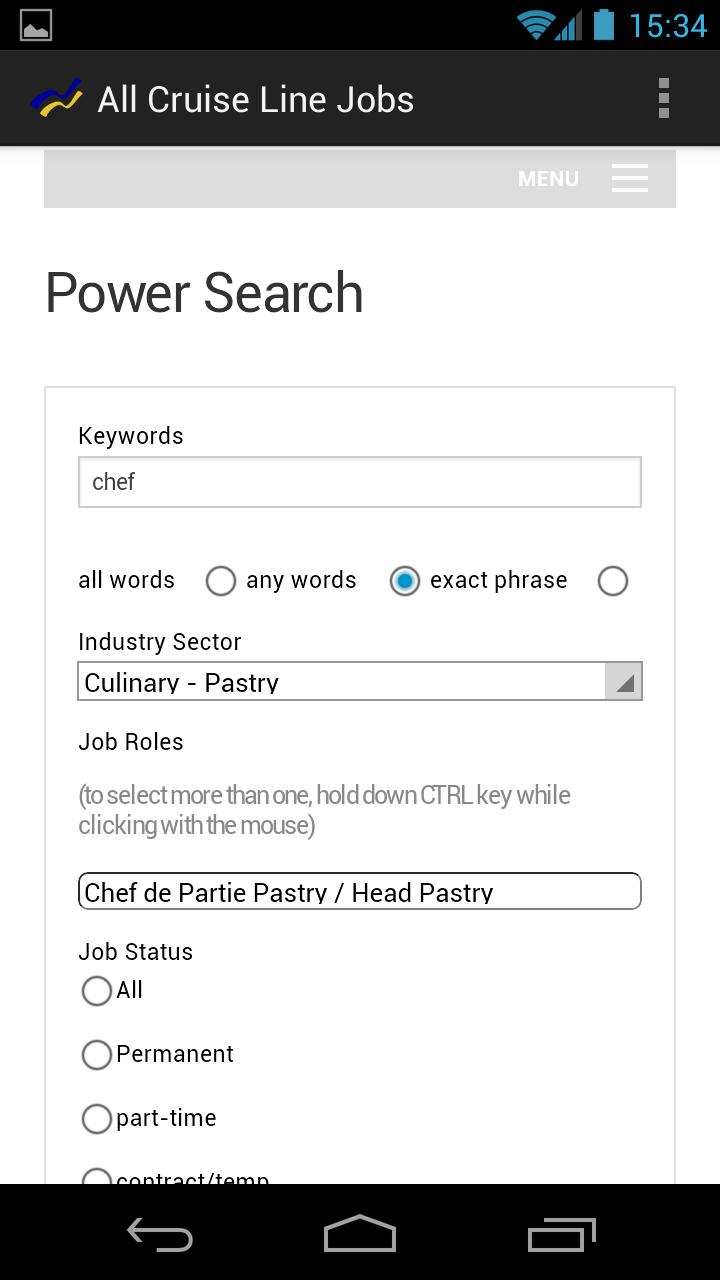Open the Chef de Partie Pastry roles list
Viewport: 720px width, 1280px height.
(360, 891)
